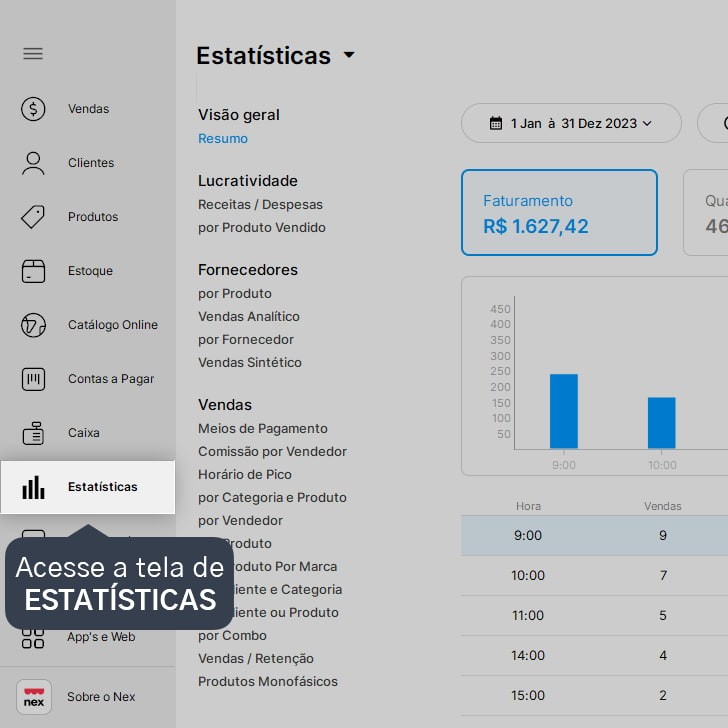
Task: Open Caixa in sidebar
Action: pyautogui.click(x=84, y=433)
